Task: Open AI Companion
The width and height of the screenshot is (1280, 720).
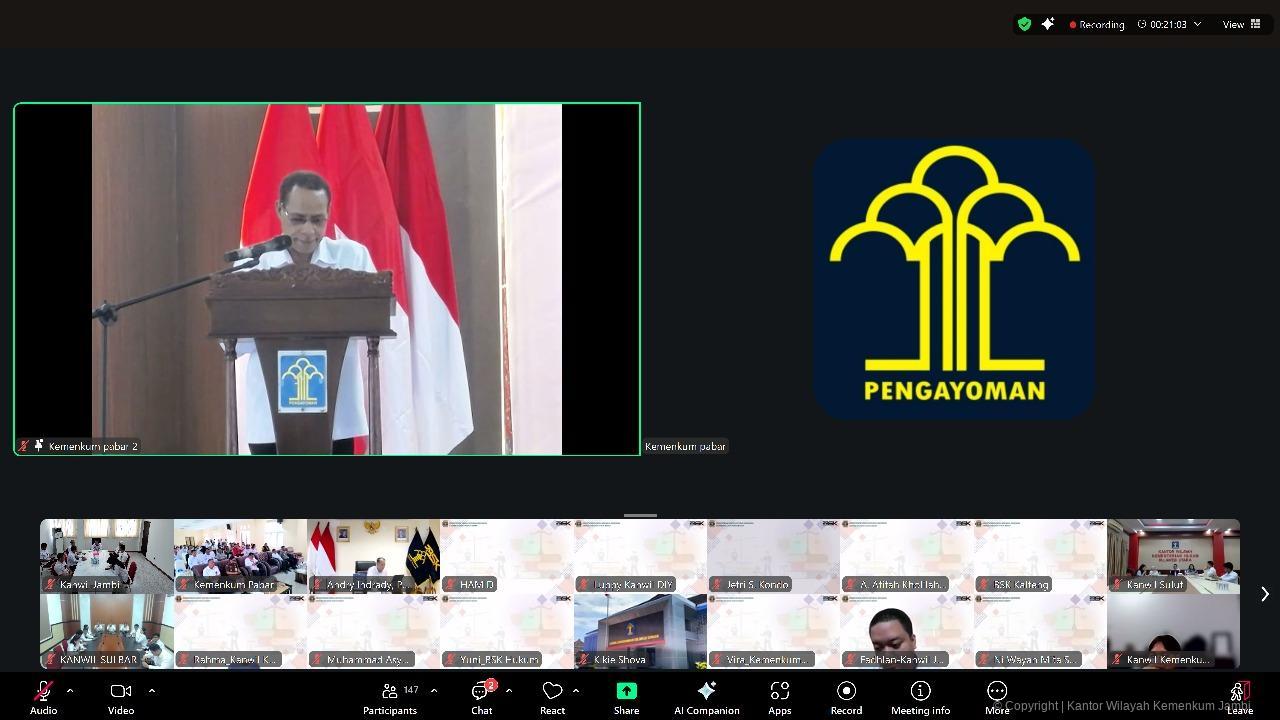Action: tap(707, 690)
